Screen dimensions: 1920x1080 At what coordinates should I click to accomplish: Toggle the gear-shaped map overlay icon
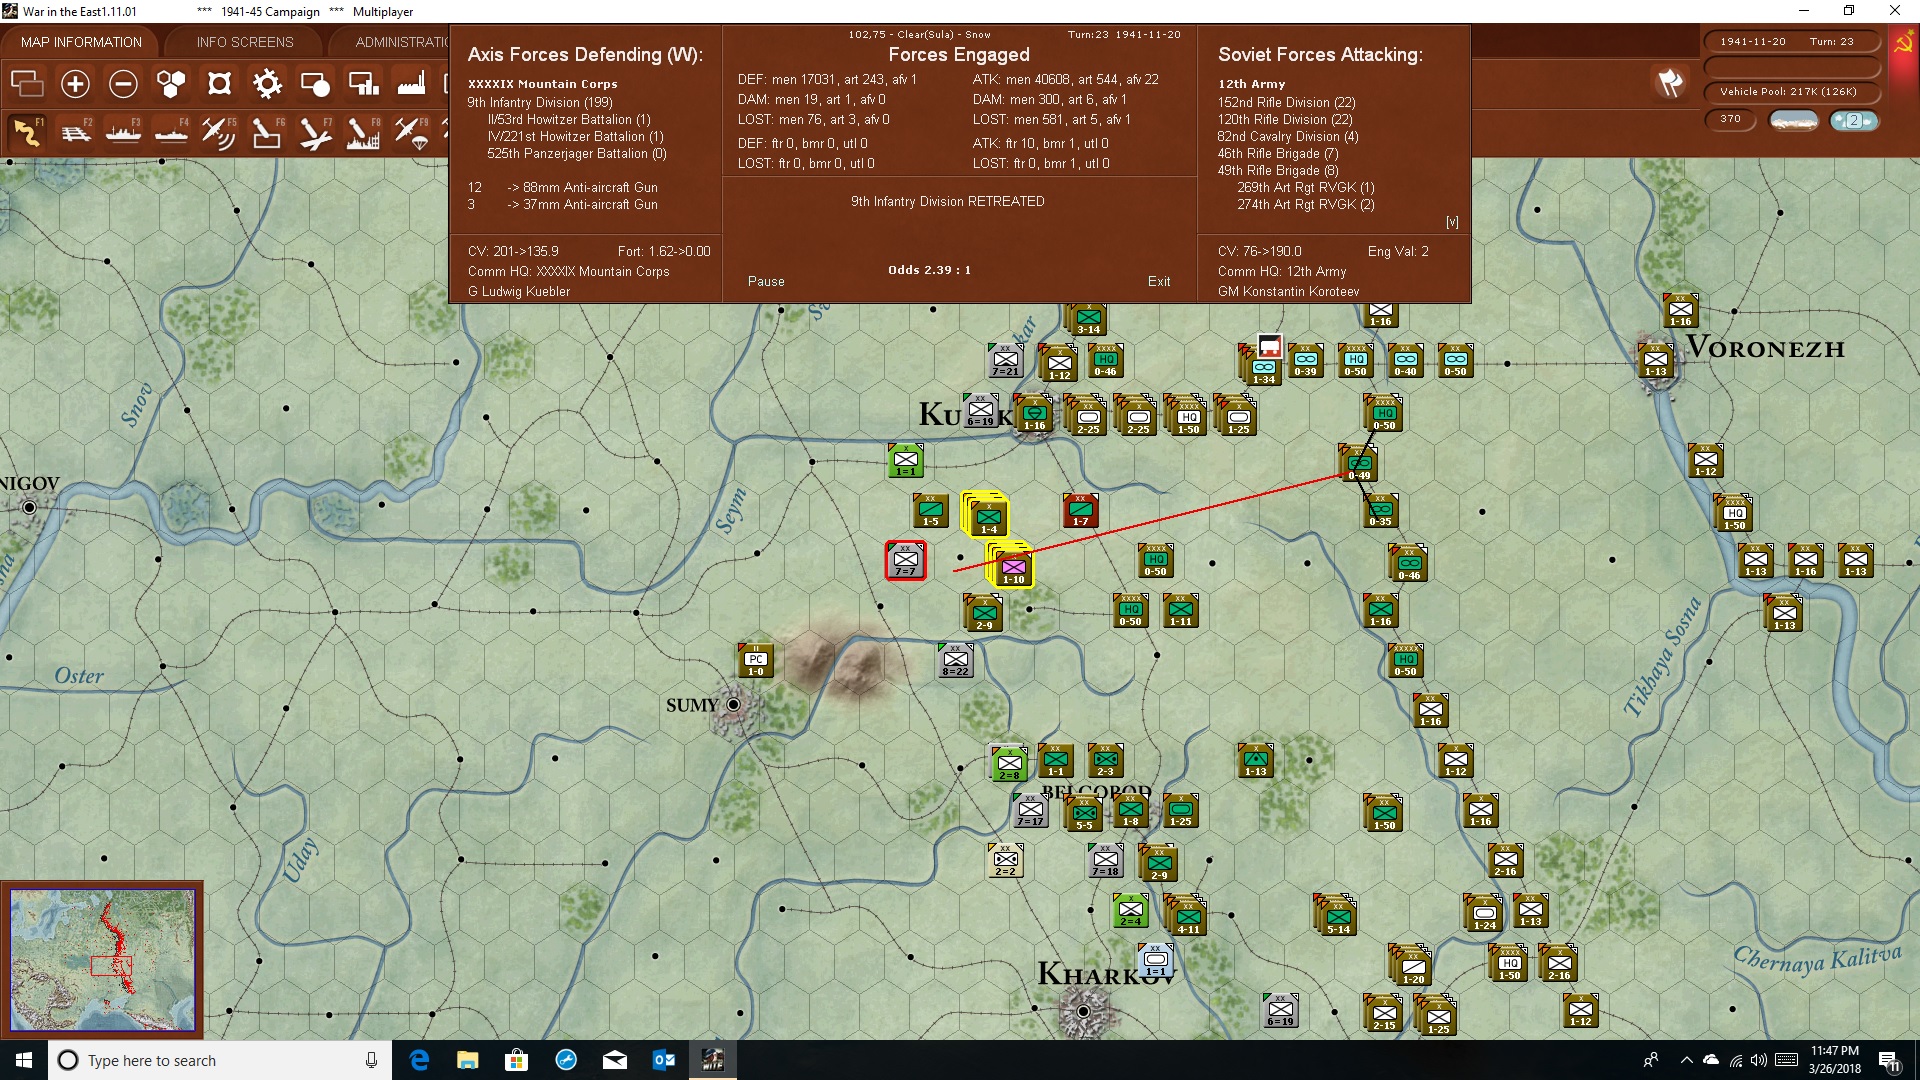point(267,84)
